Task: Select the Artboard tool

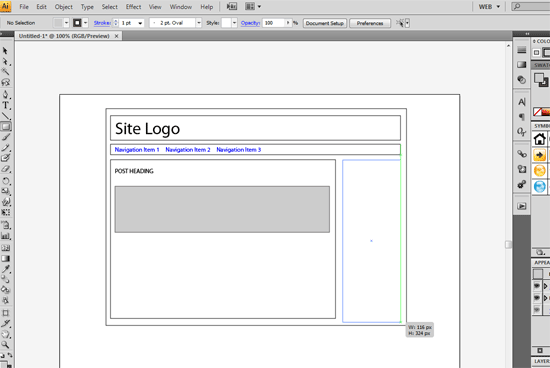Action: click(x=5, y=313)
